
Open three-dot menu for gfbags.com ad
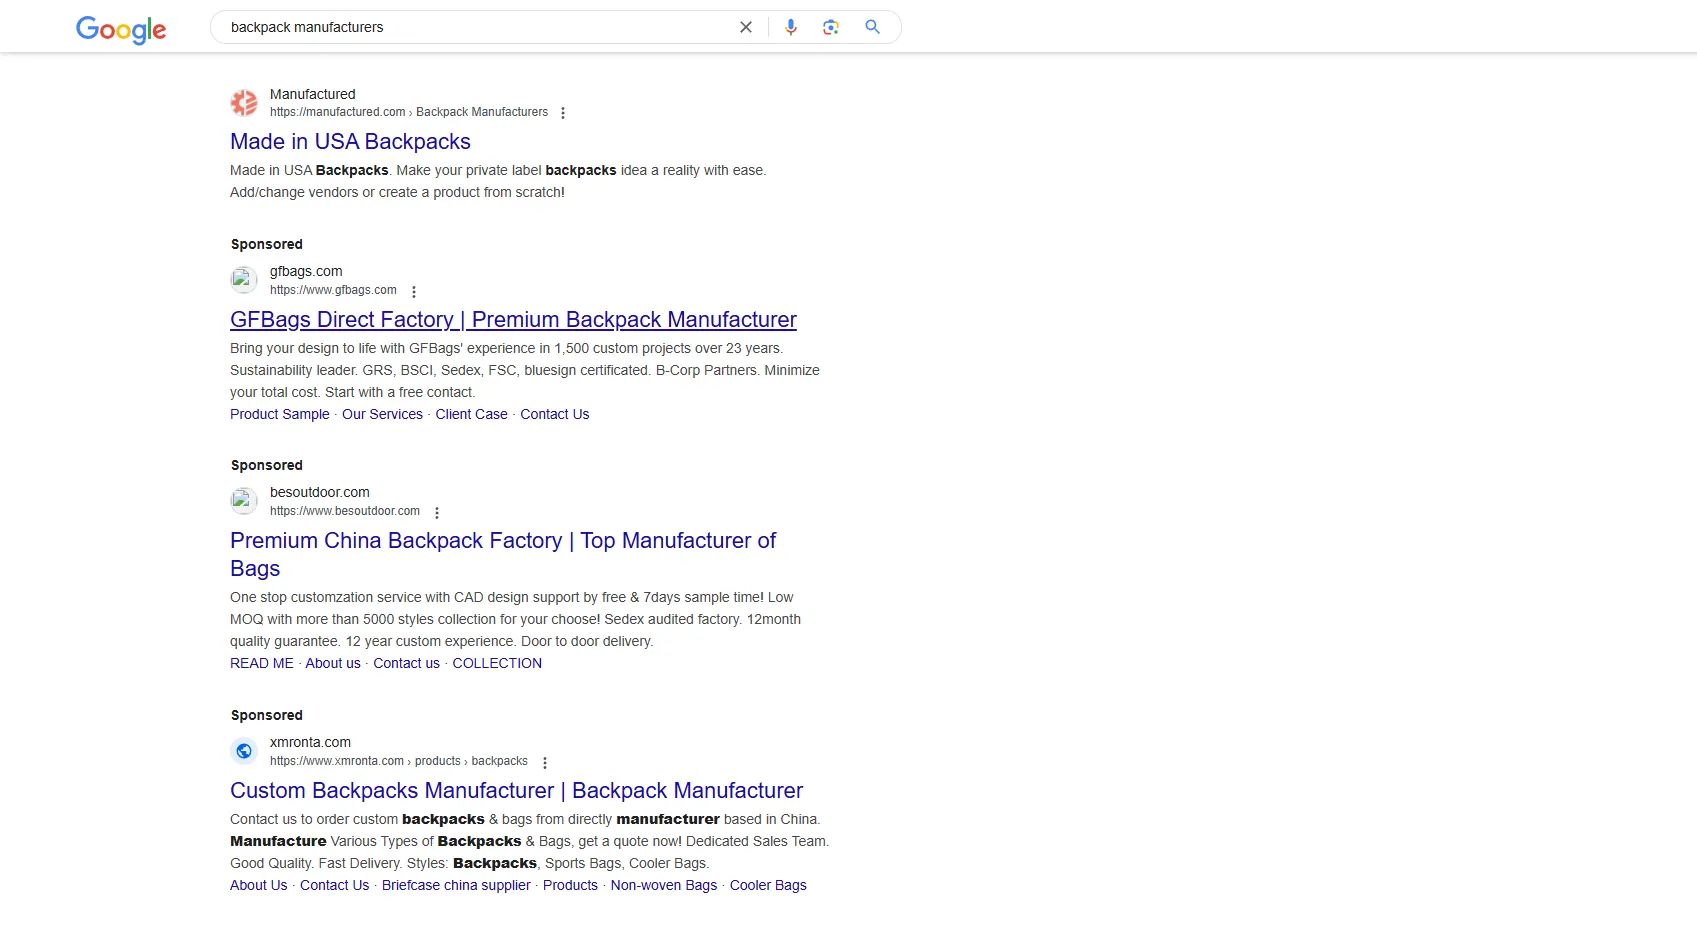(414, 292)
